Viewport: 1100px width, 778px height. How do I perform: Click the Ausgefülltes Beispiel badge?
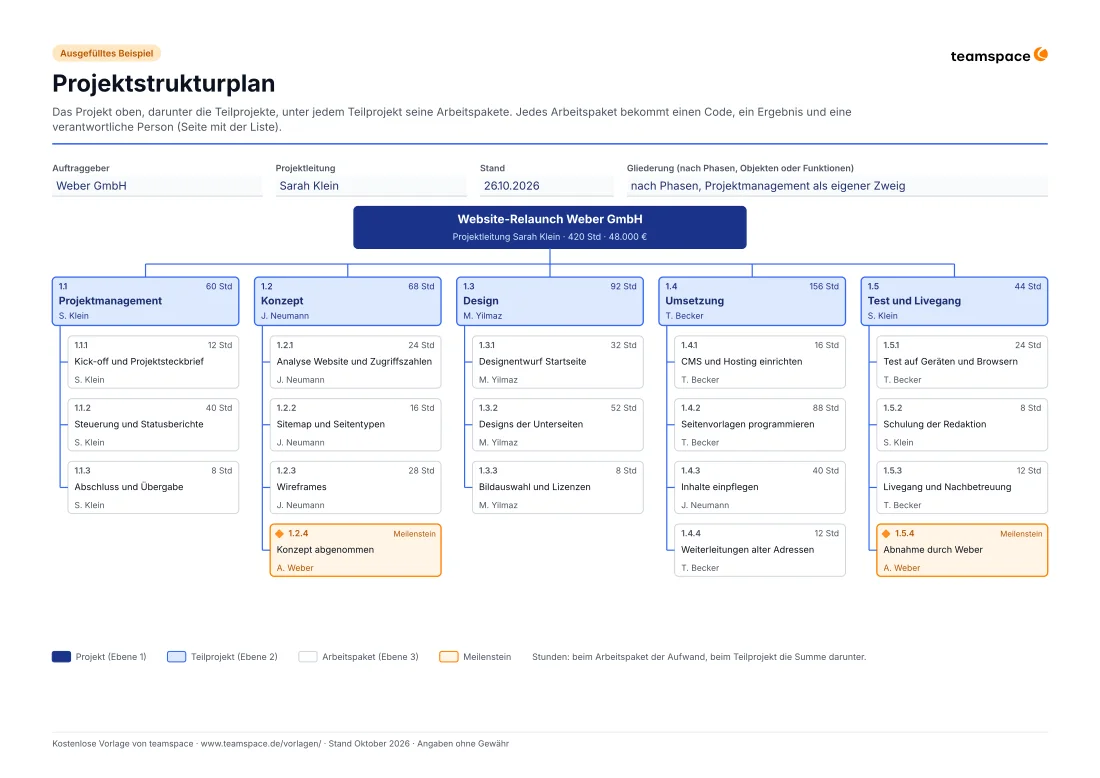107,53
